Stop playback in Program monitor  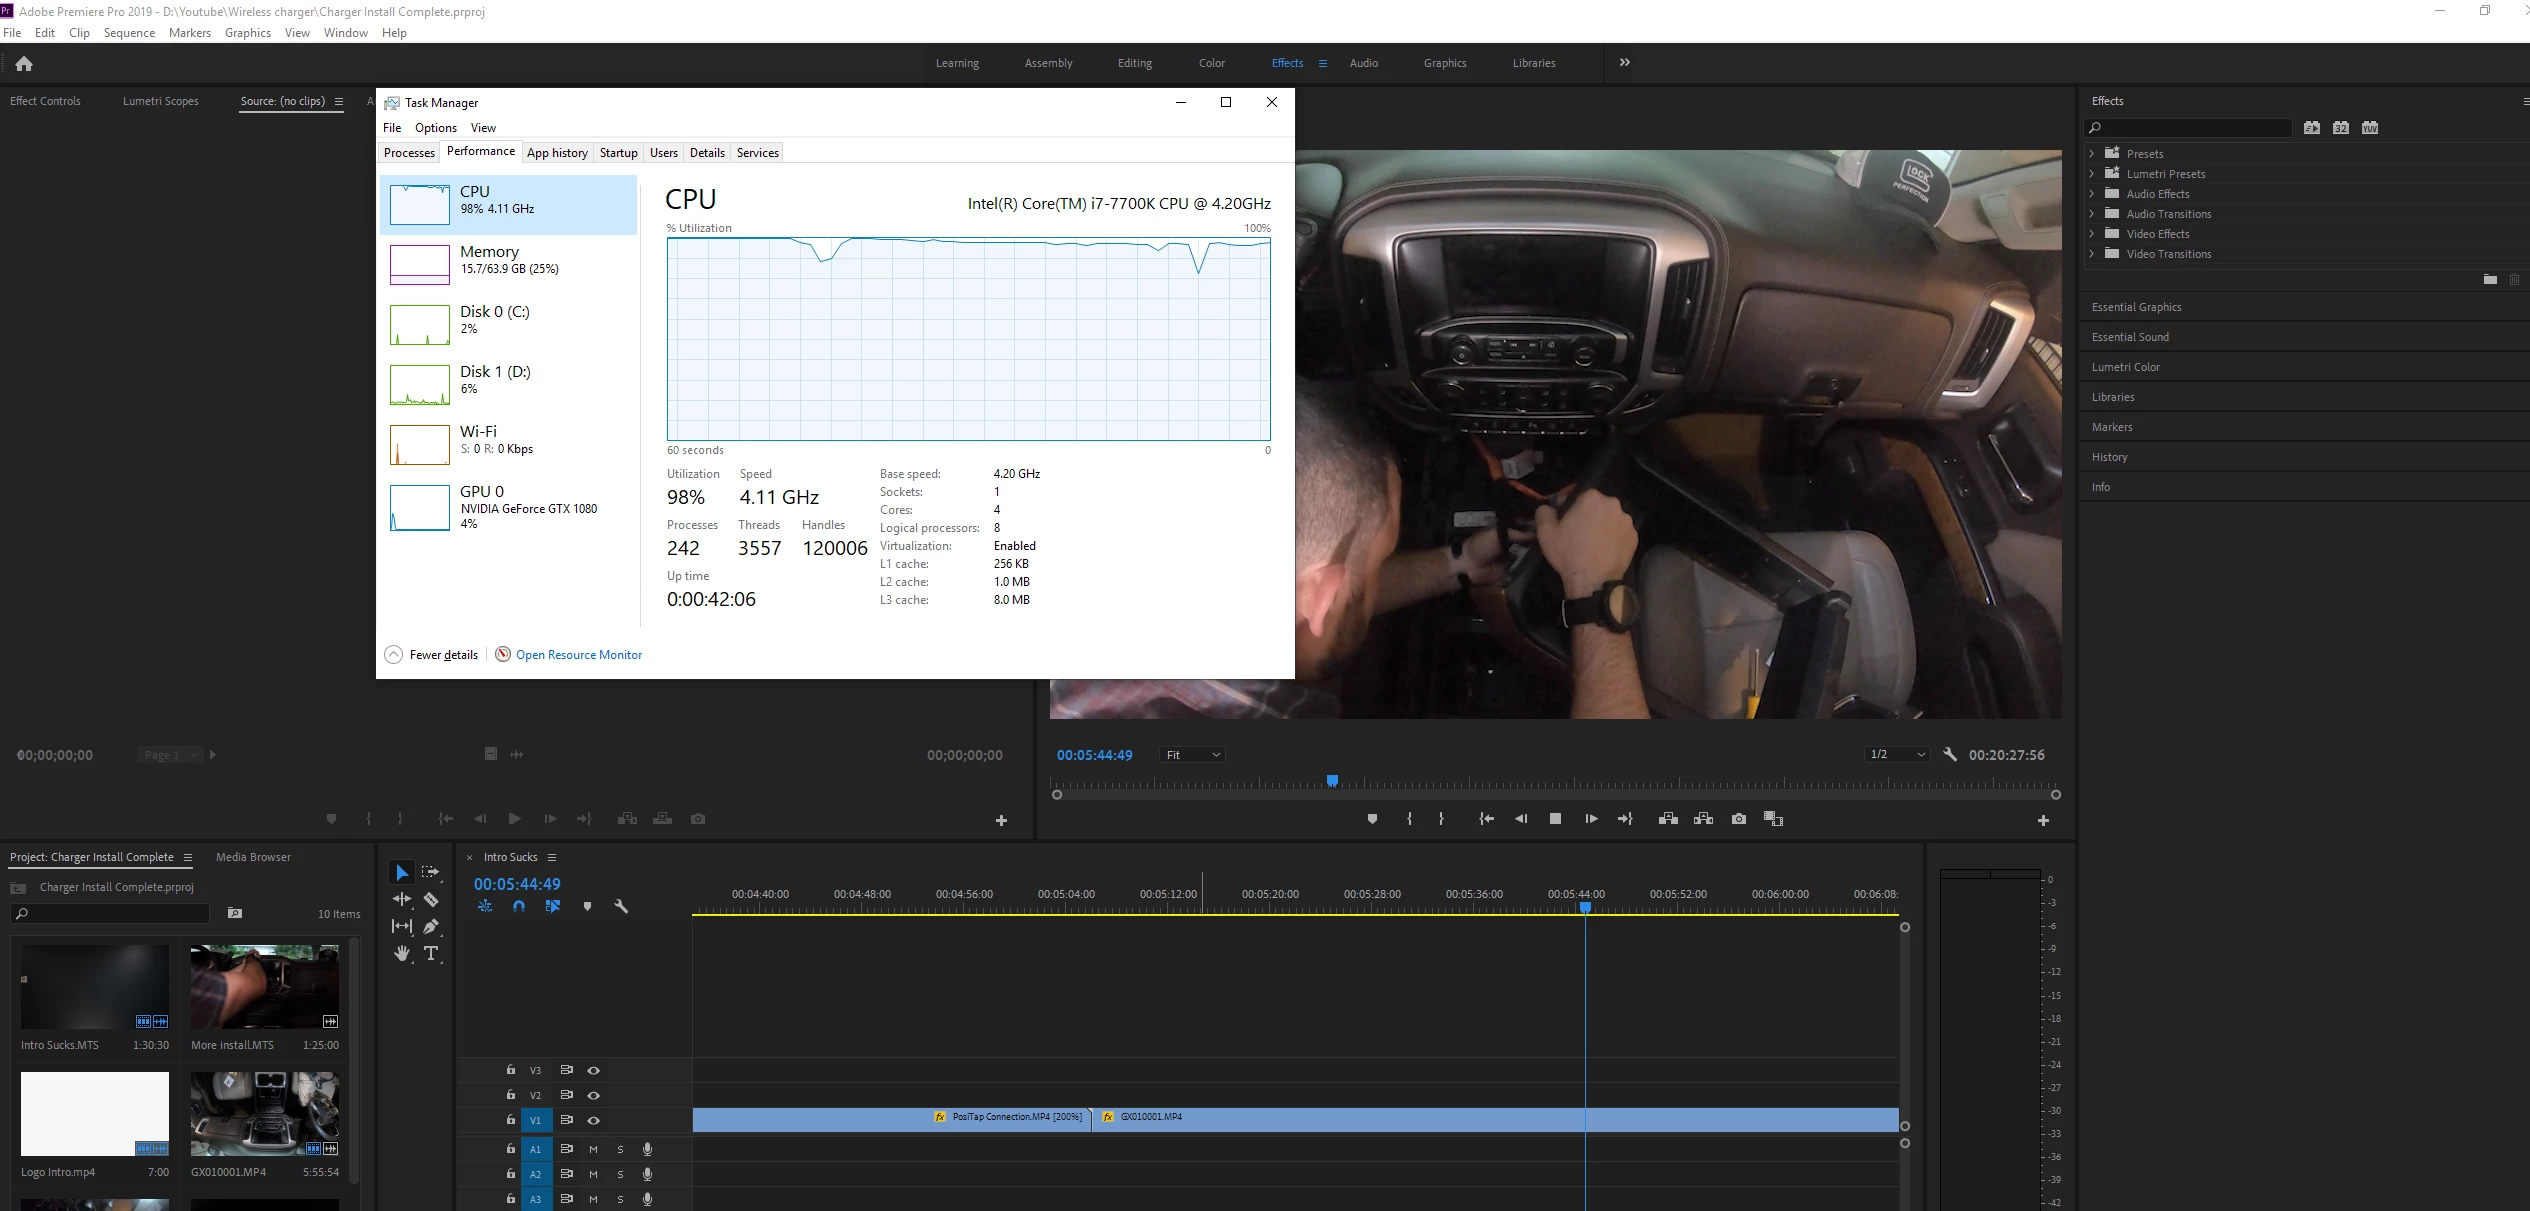click(x=1555, y=819)
